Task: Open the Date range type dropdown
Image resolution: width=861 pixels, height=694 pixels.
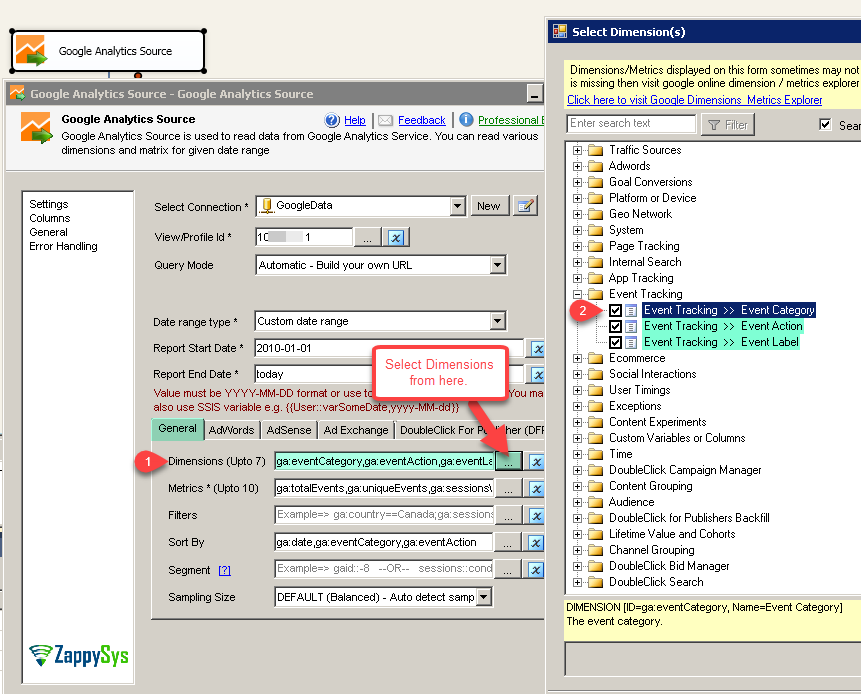Action: click(497, 321)
